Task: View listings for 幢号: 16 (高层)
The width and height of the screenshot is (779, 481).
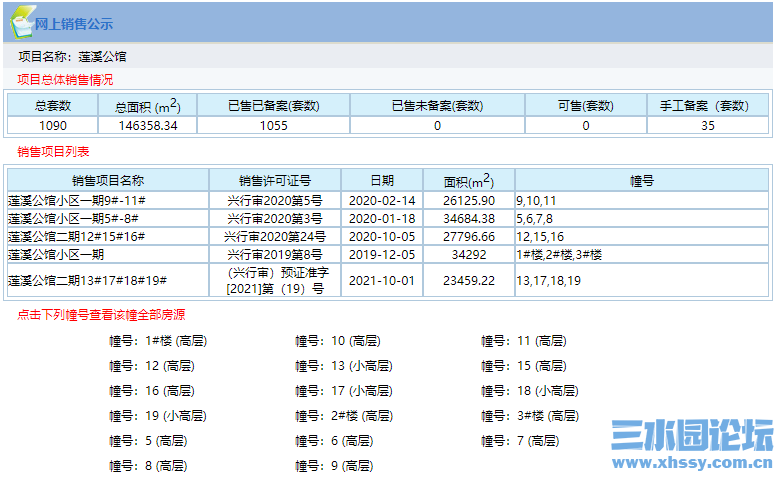Action: point(152,391)
